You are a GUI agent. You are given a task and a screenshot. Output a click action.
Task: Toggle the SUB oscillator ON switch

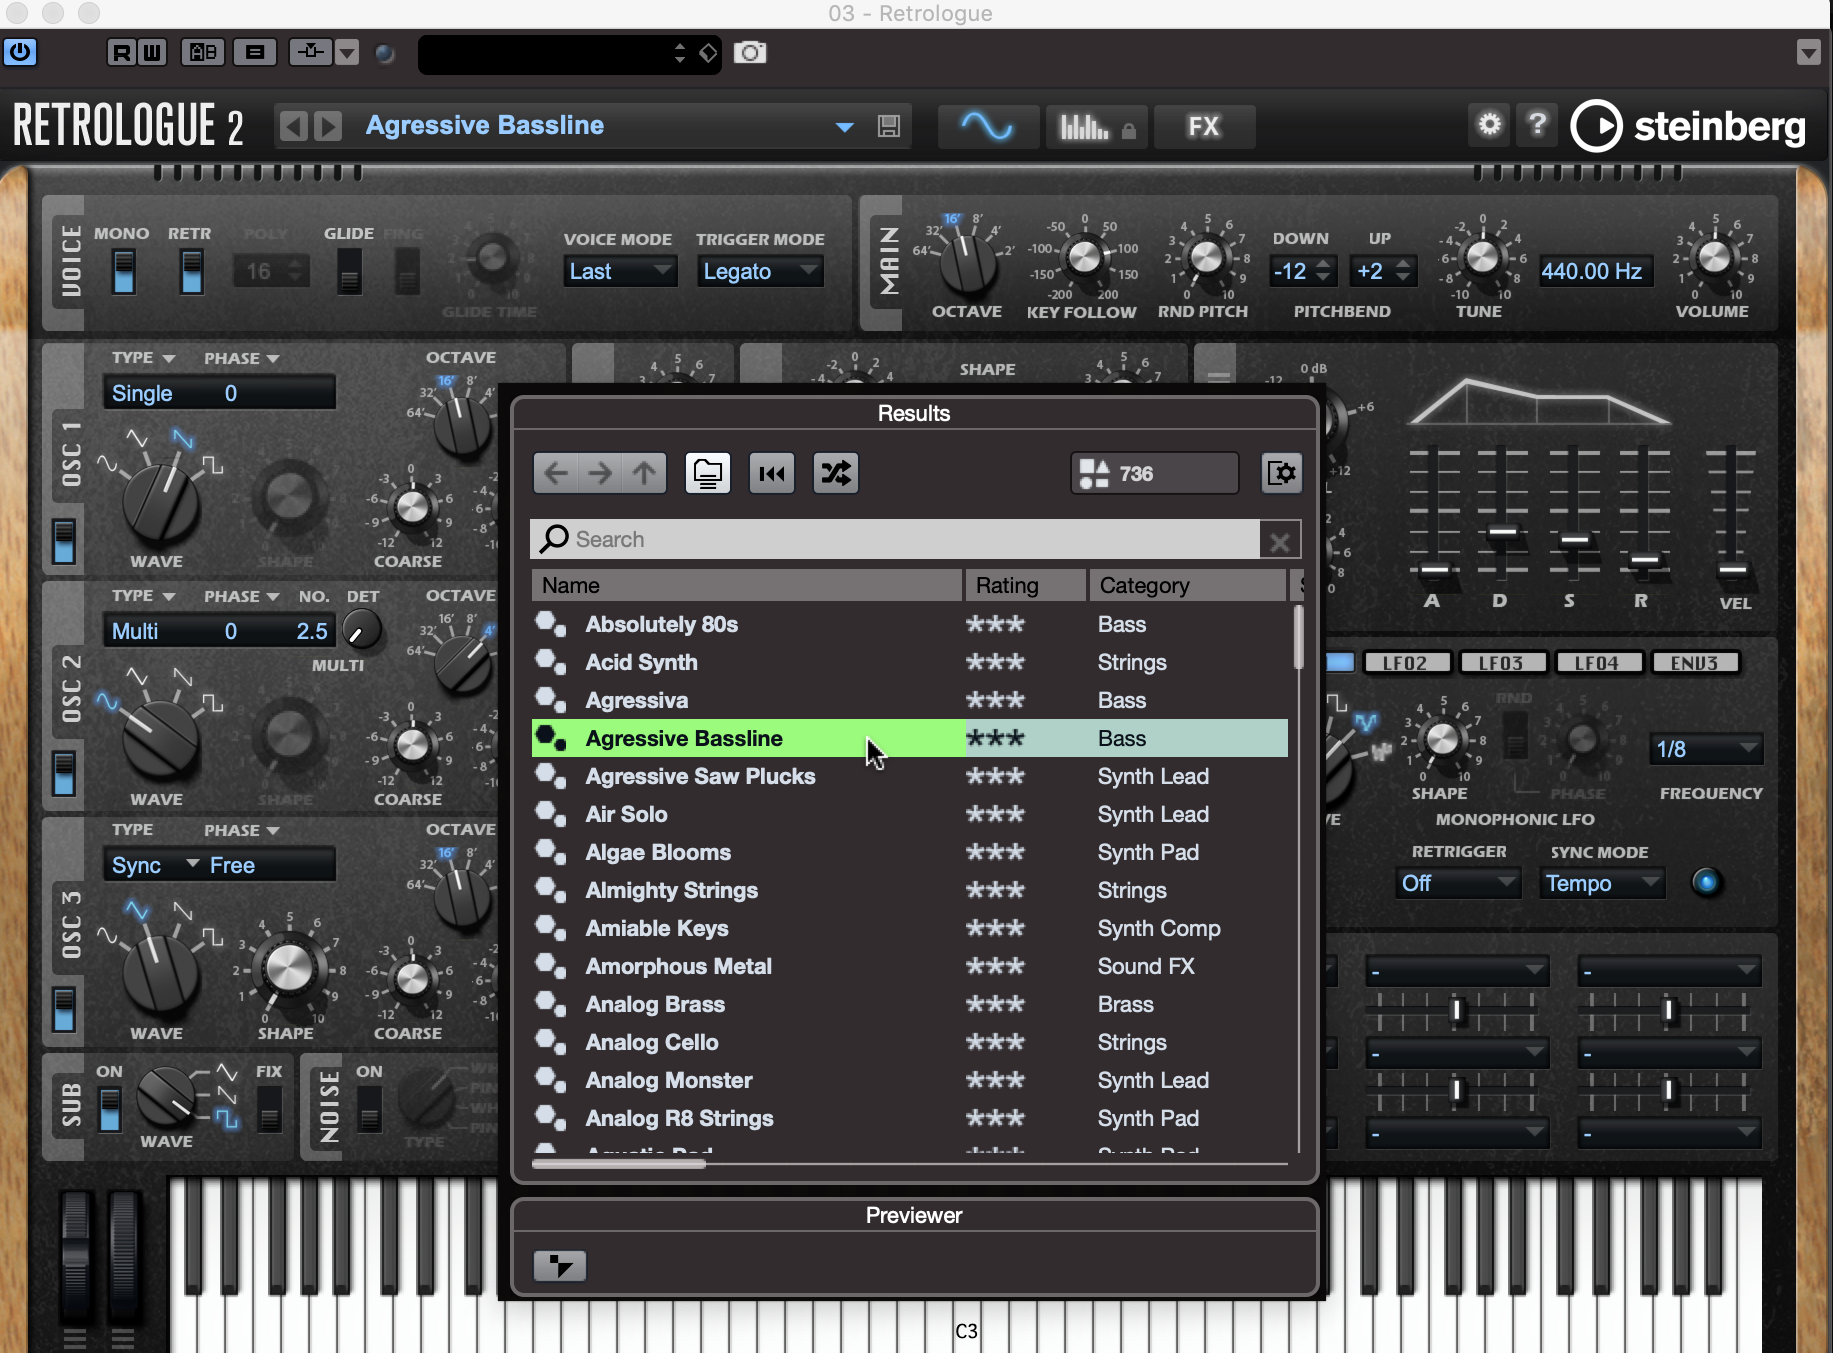pos(110,1109)
